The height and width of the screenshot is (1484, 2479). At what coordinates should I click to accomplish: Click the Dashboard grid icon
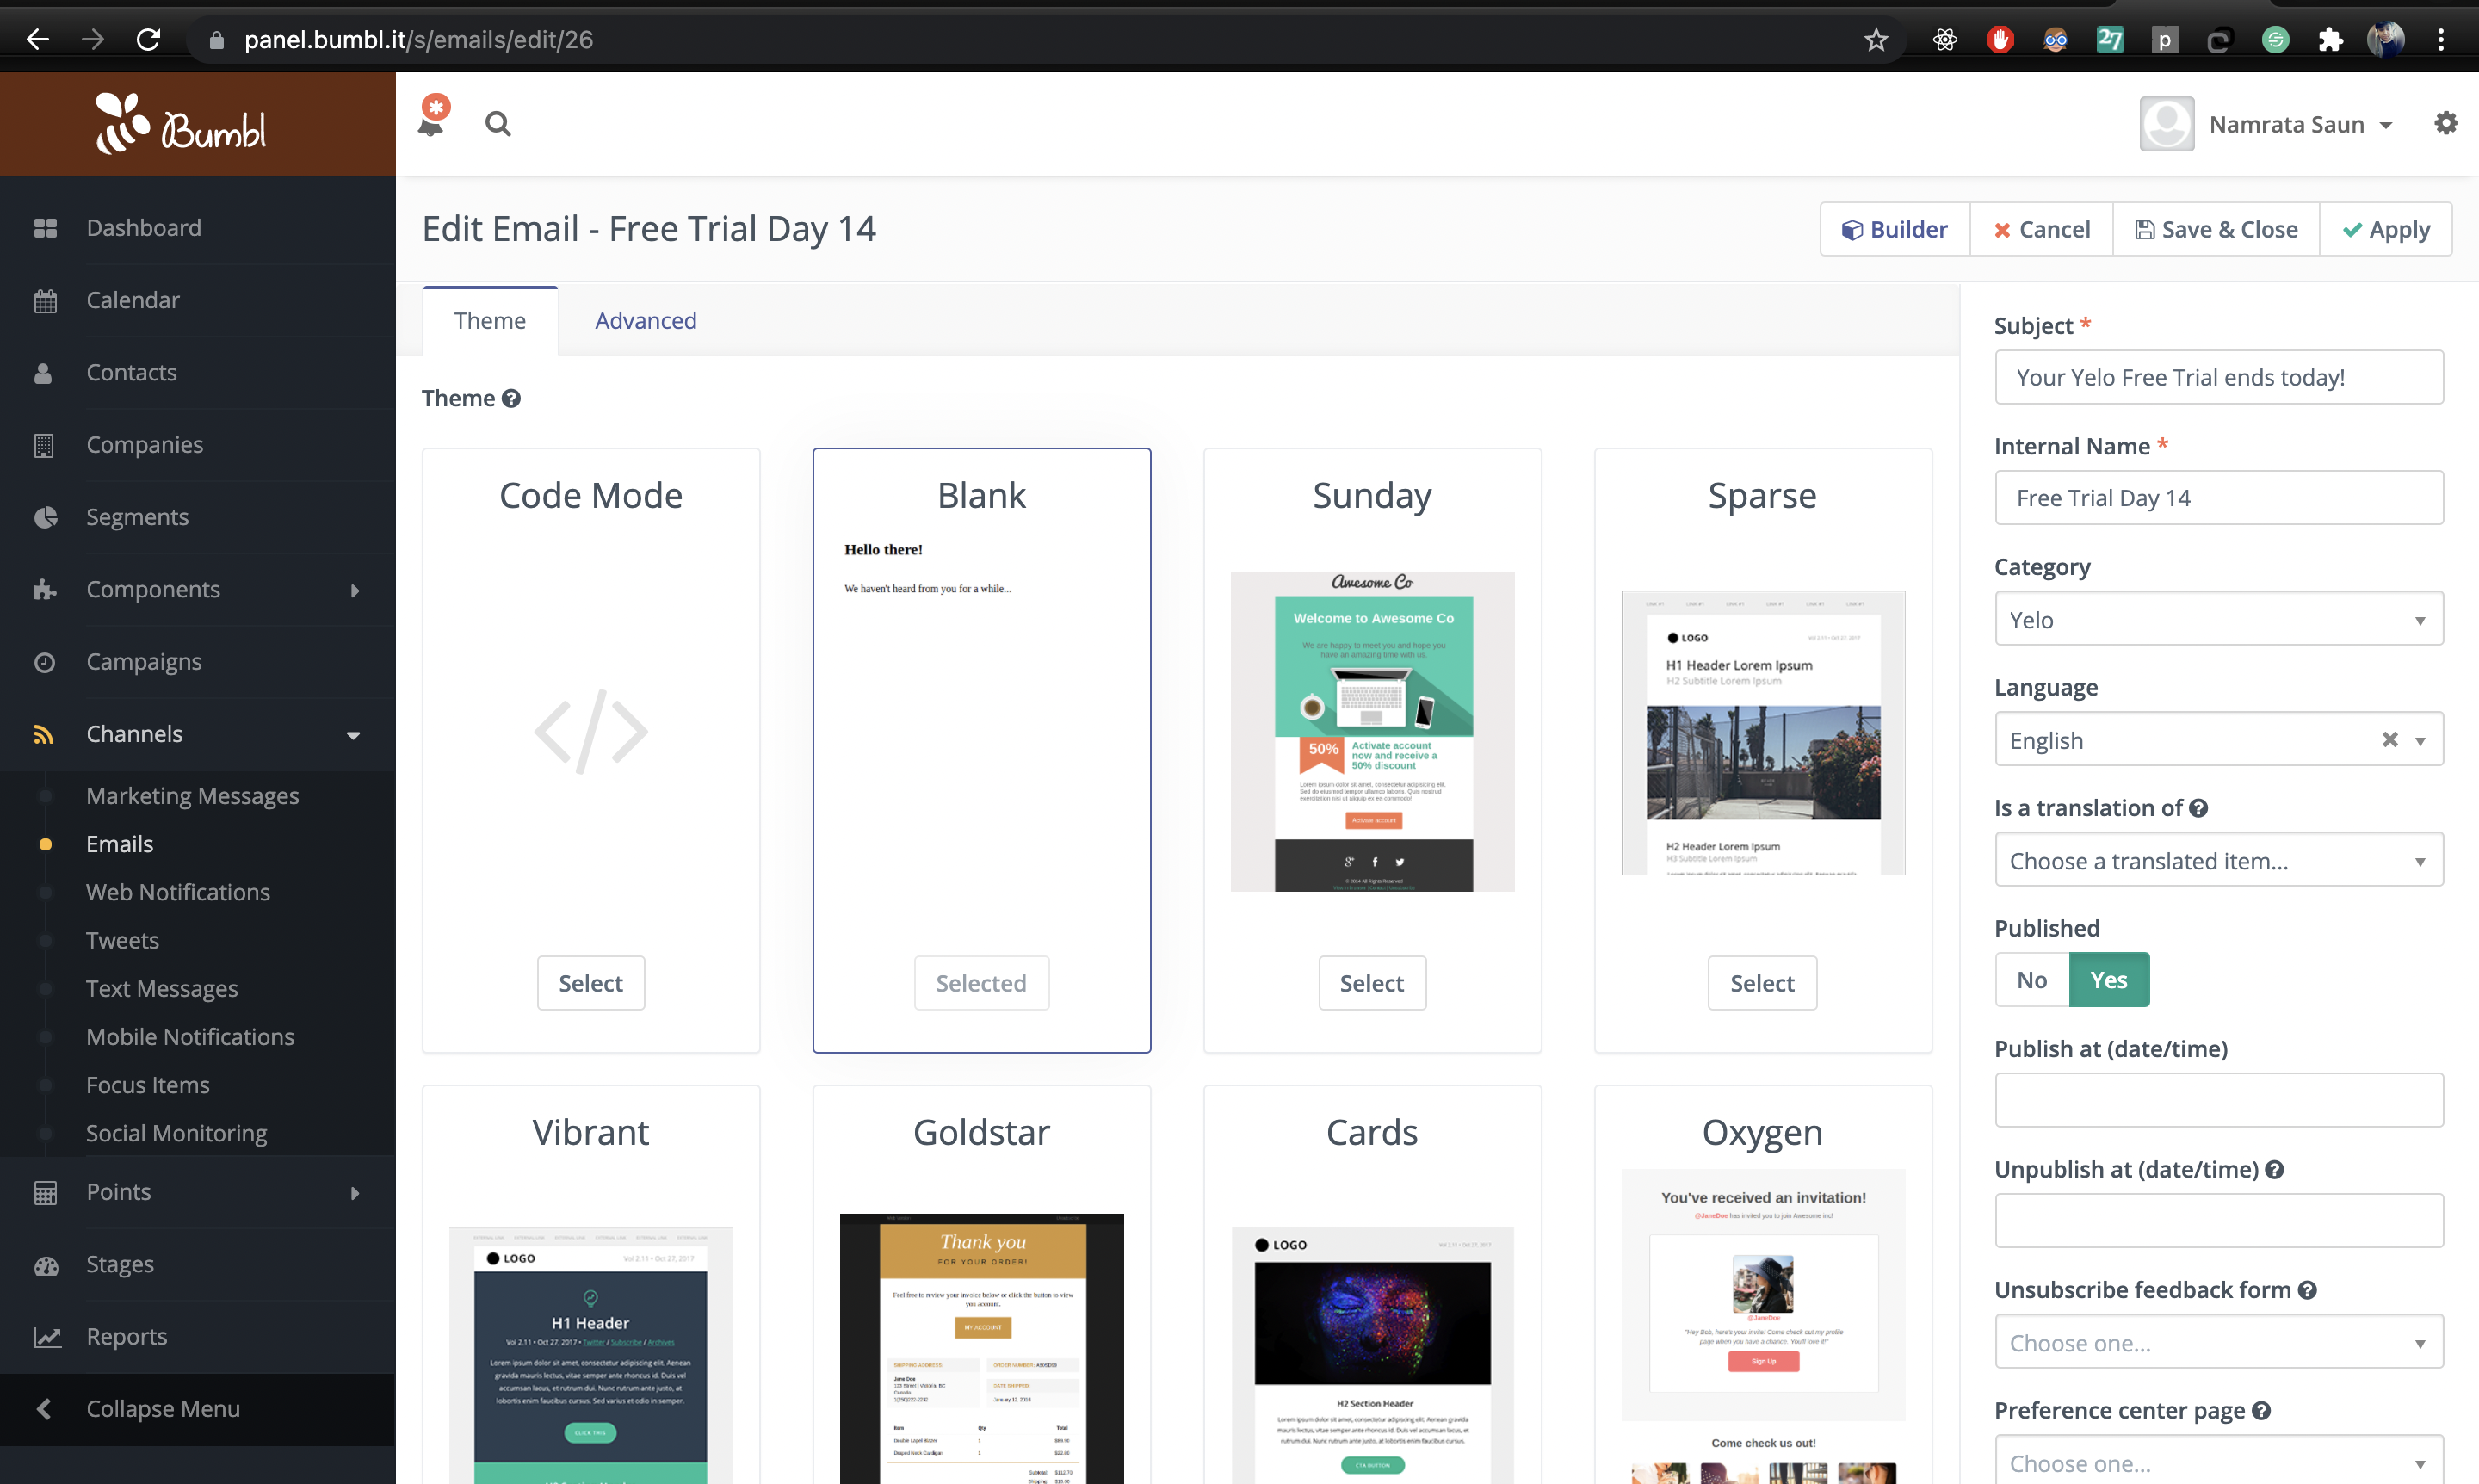tap(45, 228)
